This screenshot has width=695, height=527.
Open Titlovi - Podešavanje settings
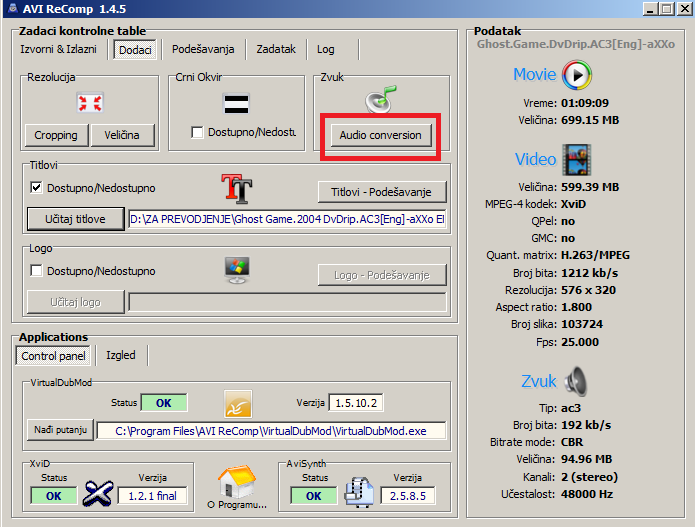coord(382,192)
